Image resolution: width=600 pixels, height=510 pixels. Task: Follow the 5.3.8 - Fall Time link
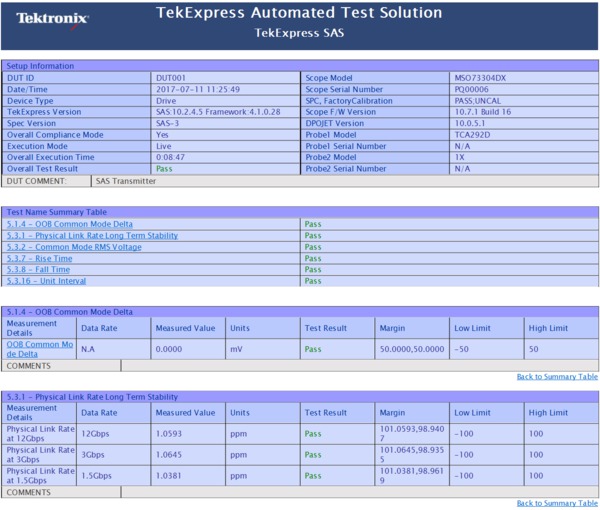tap(38, 270)
